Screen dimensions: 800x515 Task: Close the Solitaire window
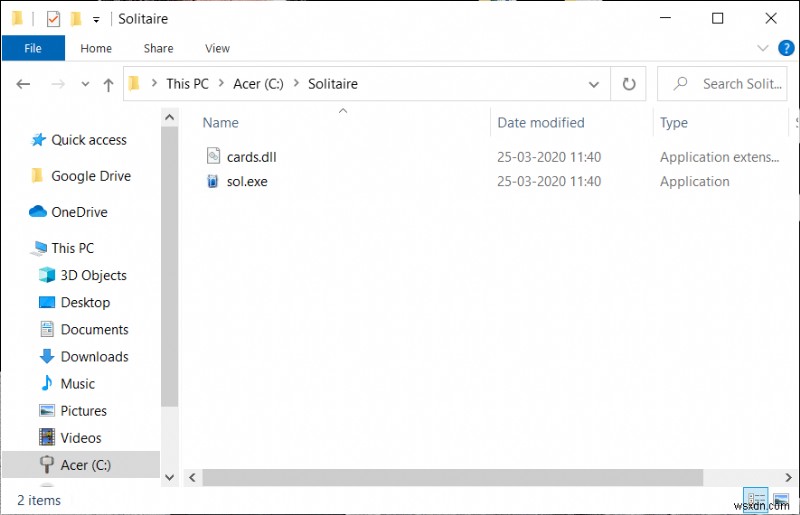click(771, 18)
